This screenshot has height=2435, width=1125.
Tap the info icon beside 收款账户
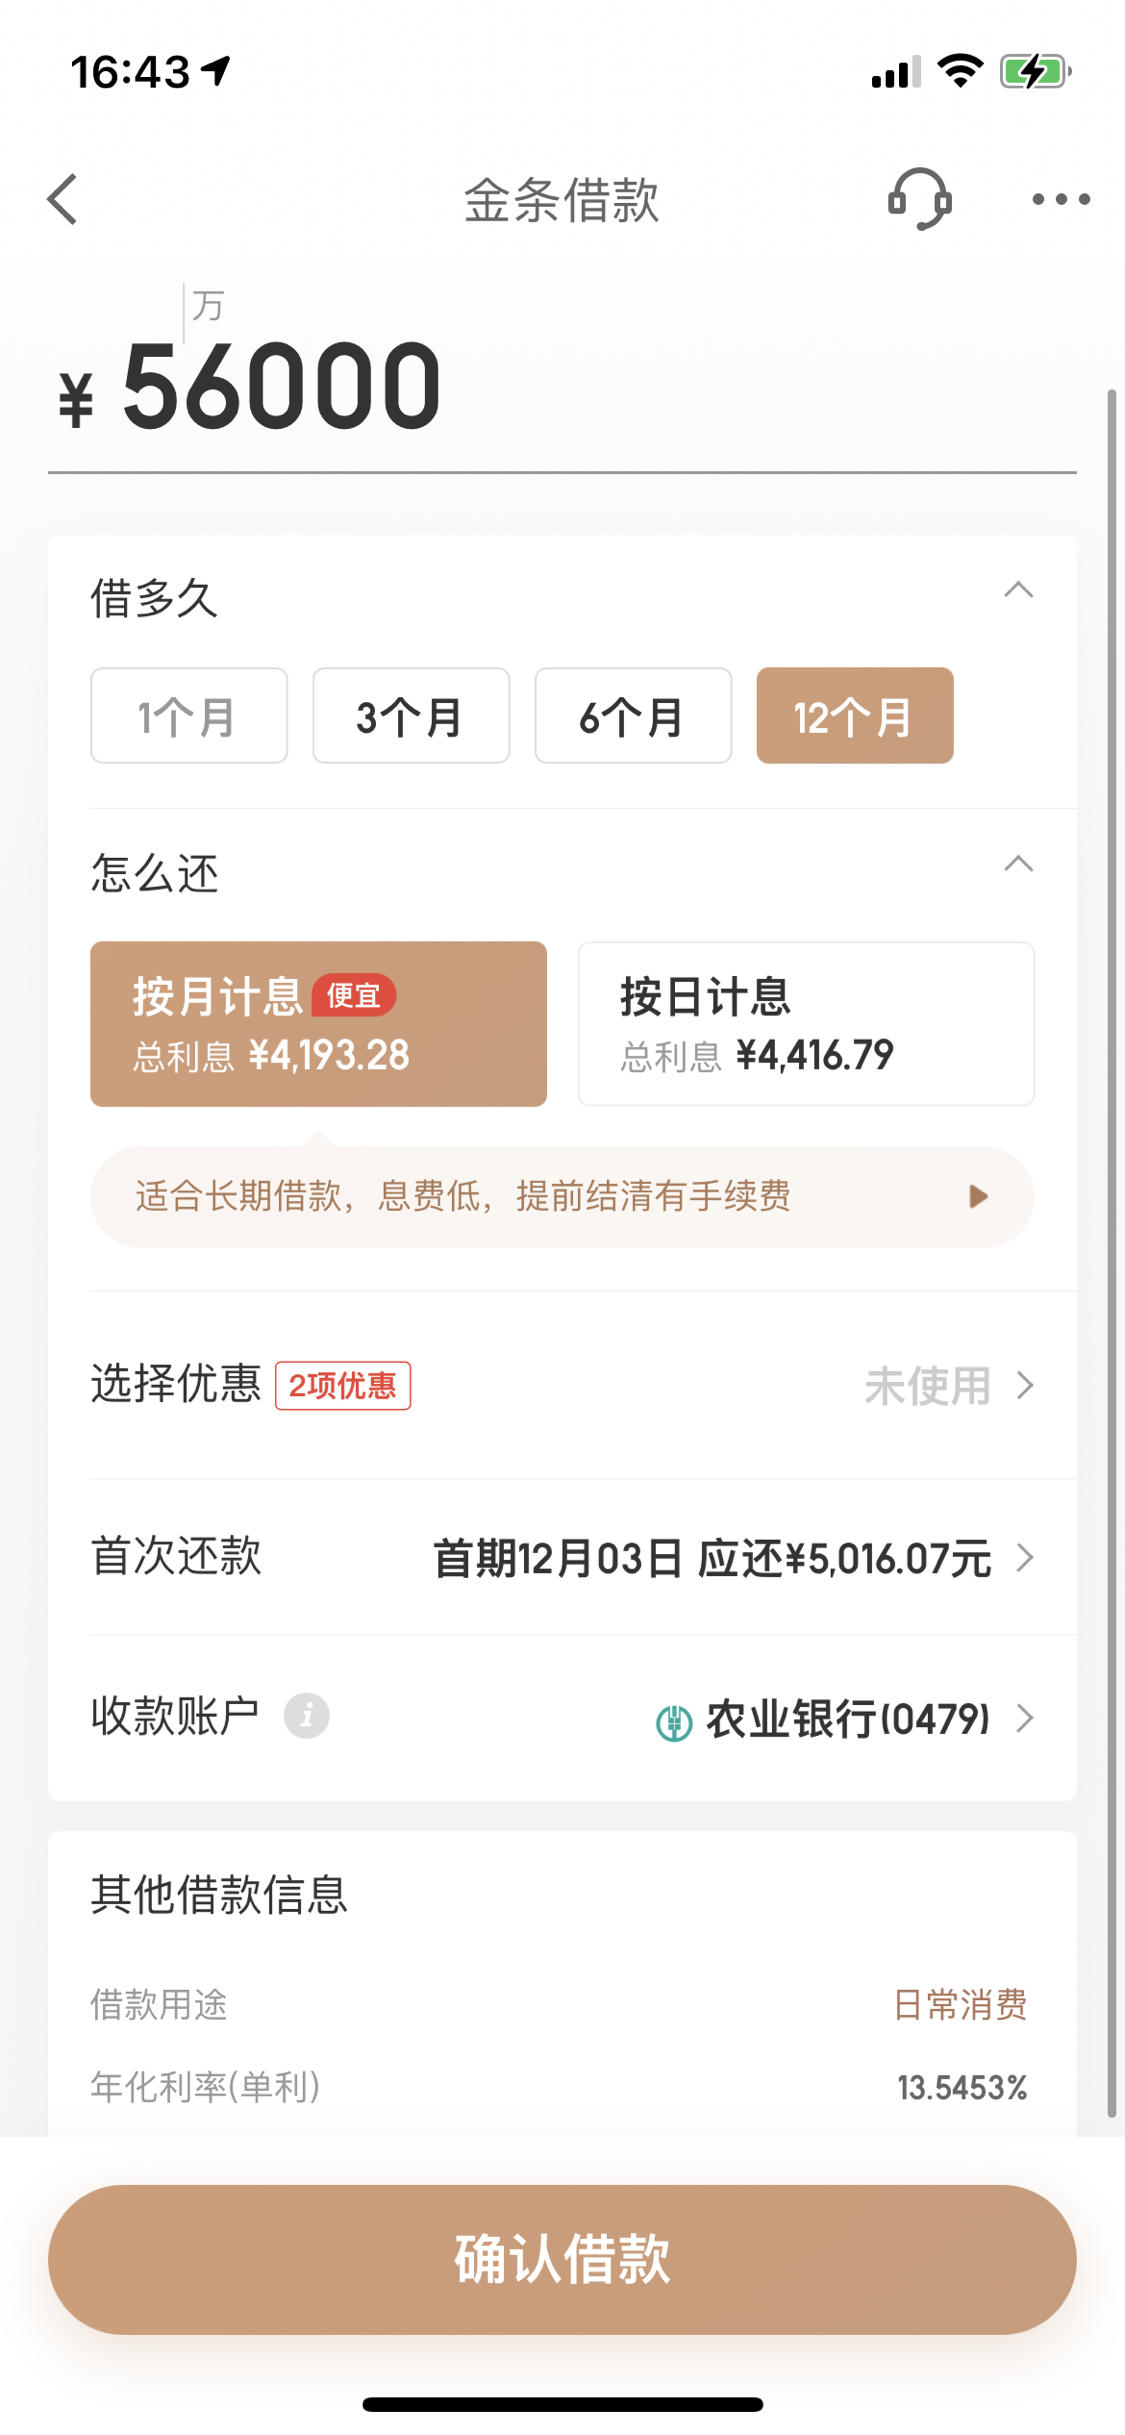(x=306, y=1716)
